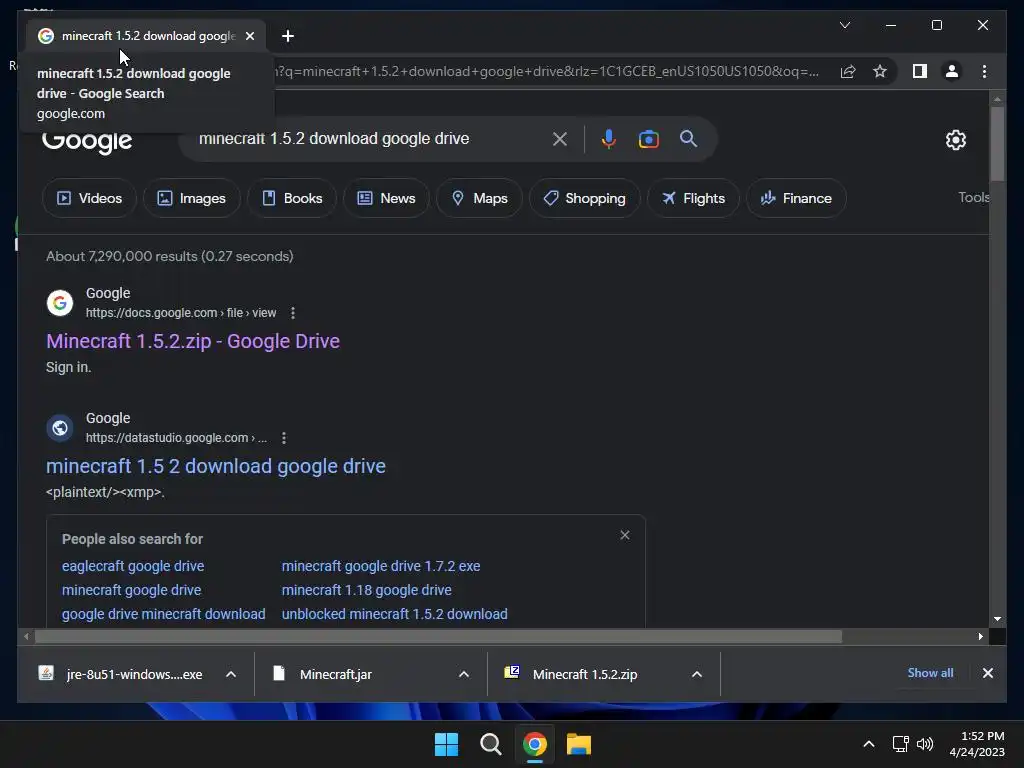1024x768 pixels.
Task: Close the minecraft 1.5.2 download tab
Action: [x=249, y=36]
